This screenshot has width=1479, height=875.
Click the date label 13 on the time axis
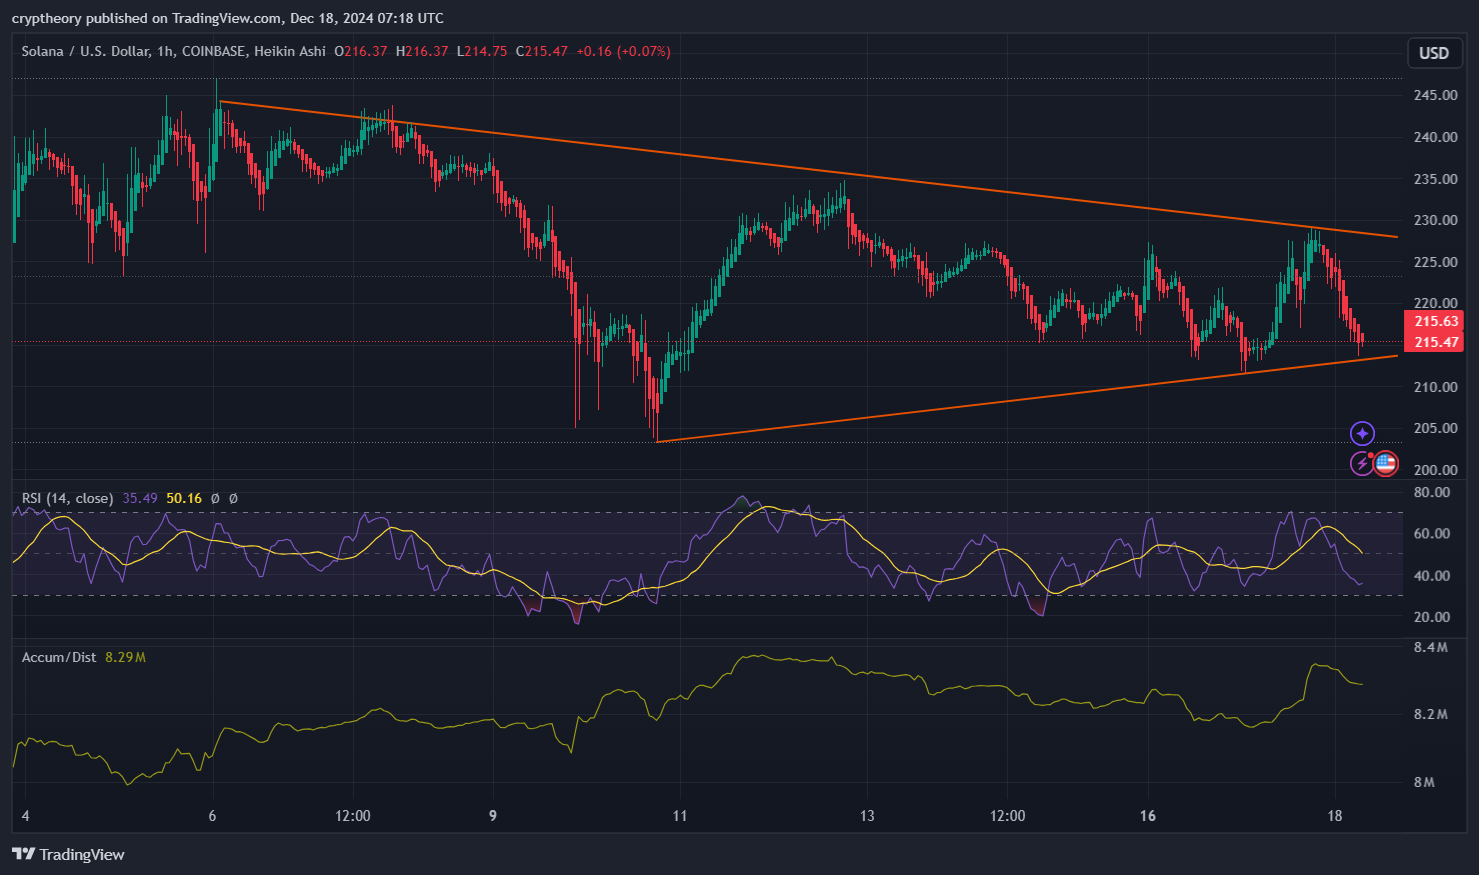tap(867, 816)
